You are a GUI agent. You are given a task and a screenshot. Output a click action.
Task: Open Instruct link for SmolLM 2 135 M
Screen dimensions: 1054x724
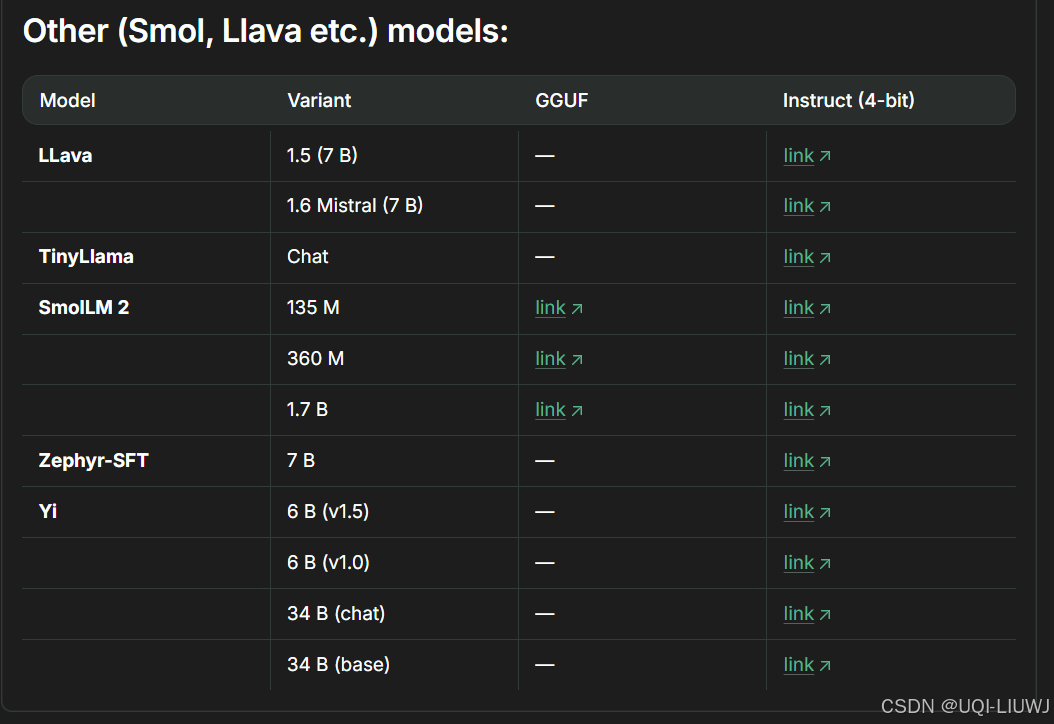[807, 309]
